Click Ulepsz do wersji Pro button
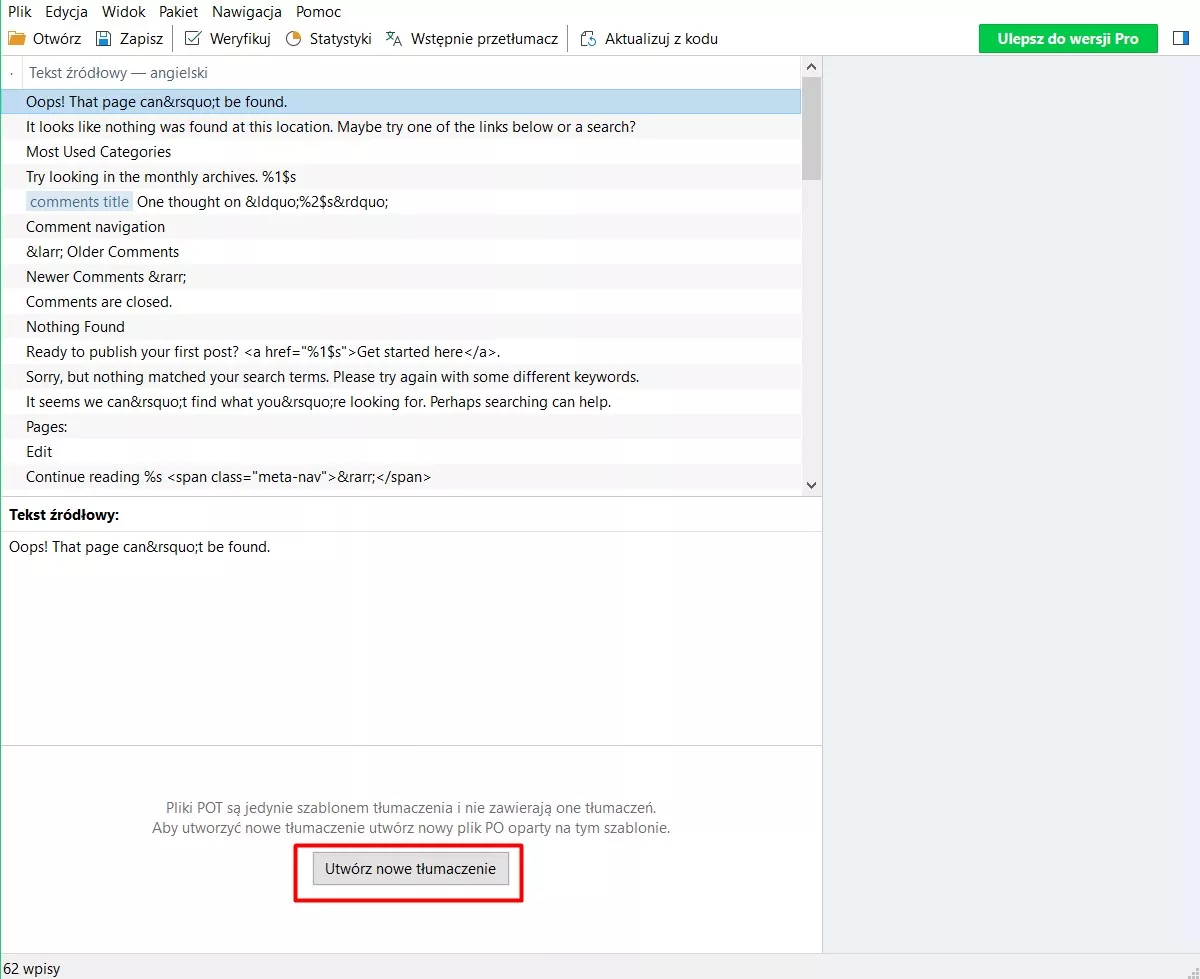 pos(1068,38)
